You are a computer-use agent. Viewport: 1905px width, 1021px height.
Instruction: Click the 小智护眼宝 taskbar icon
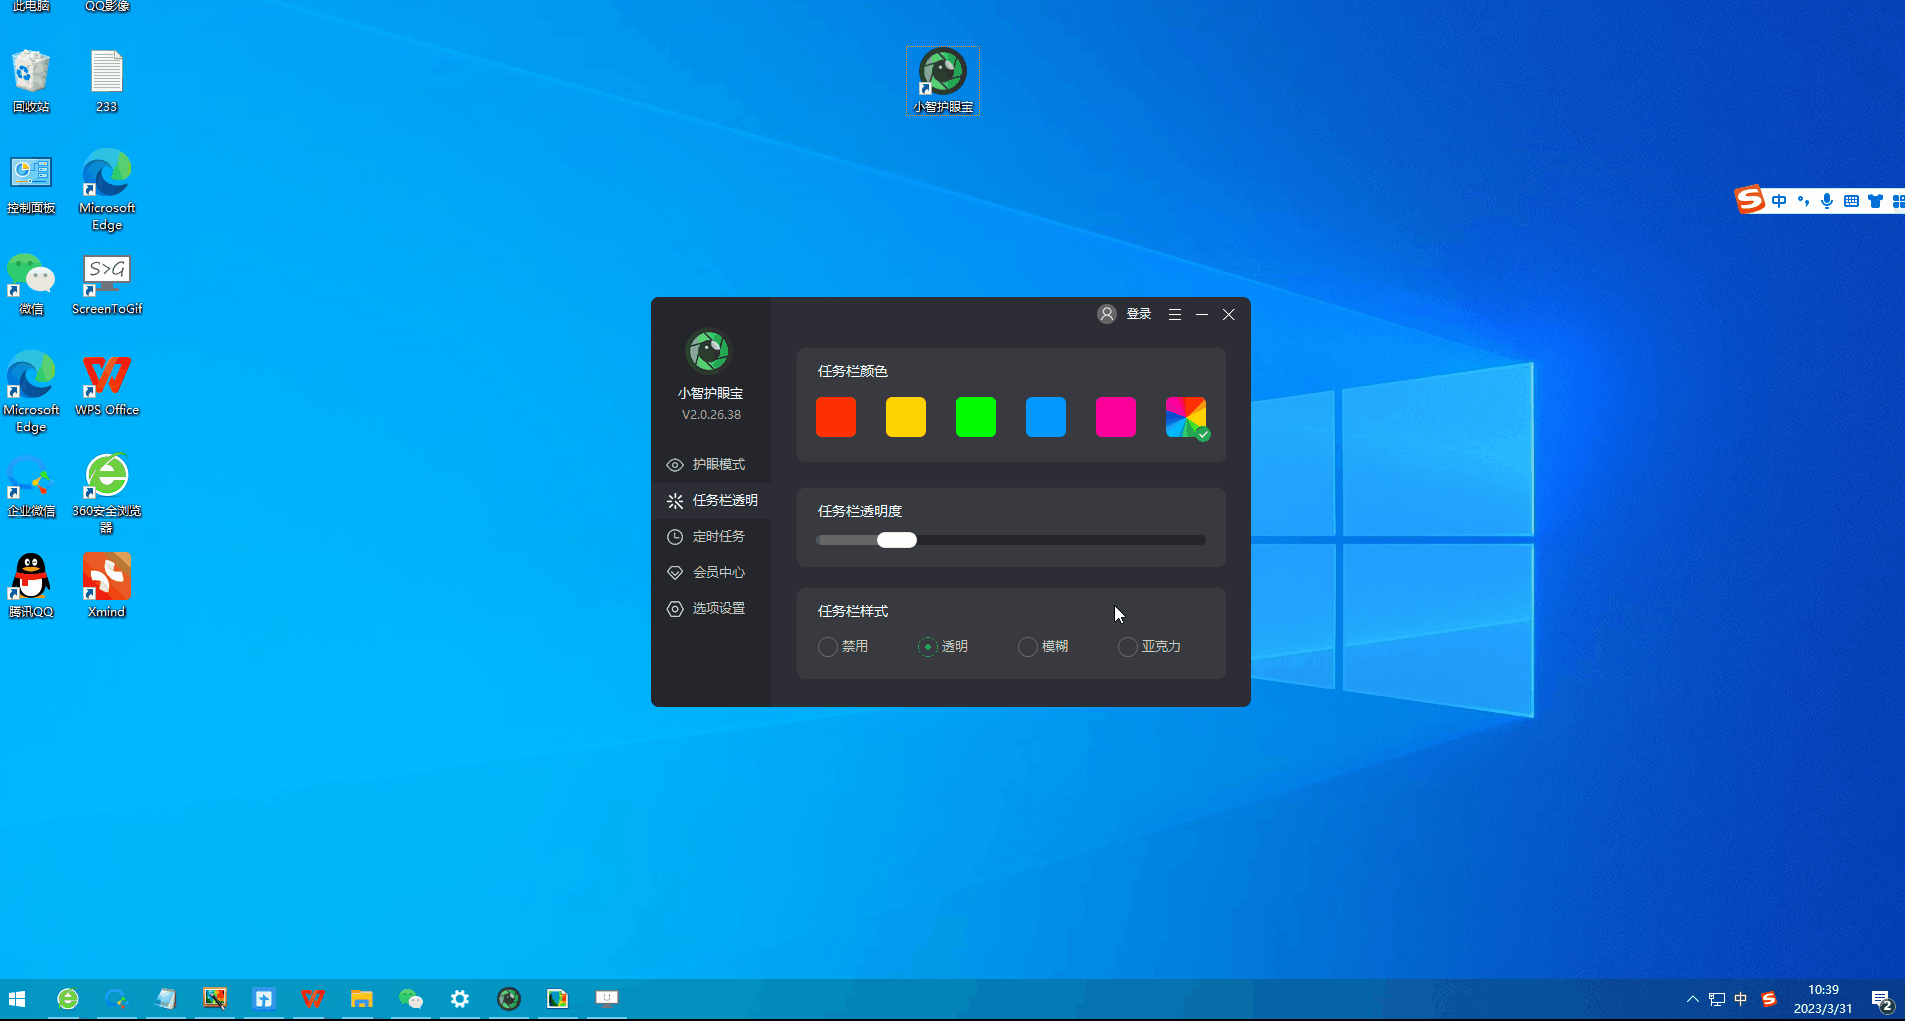click(509, 999)
